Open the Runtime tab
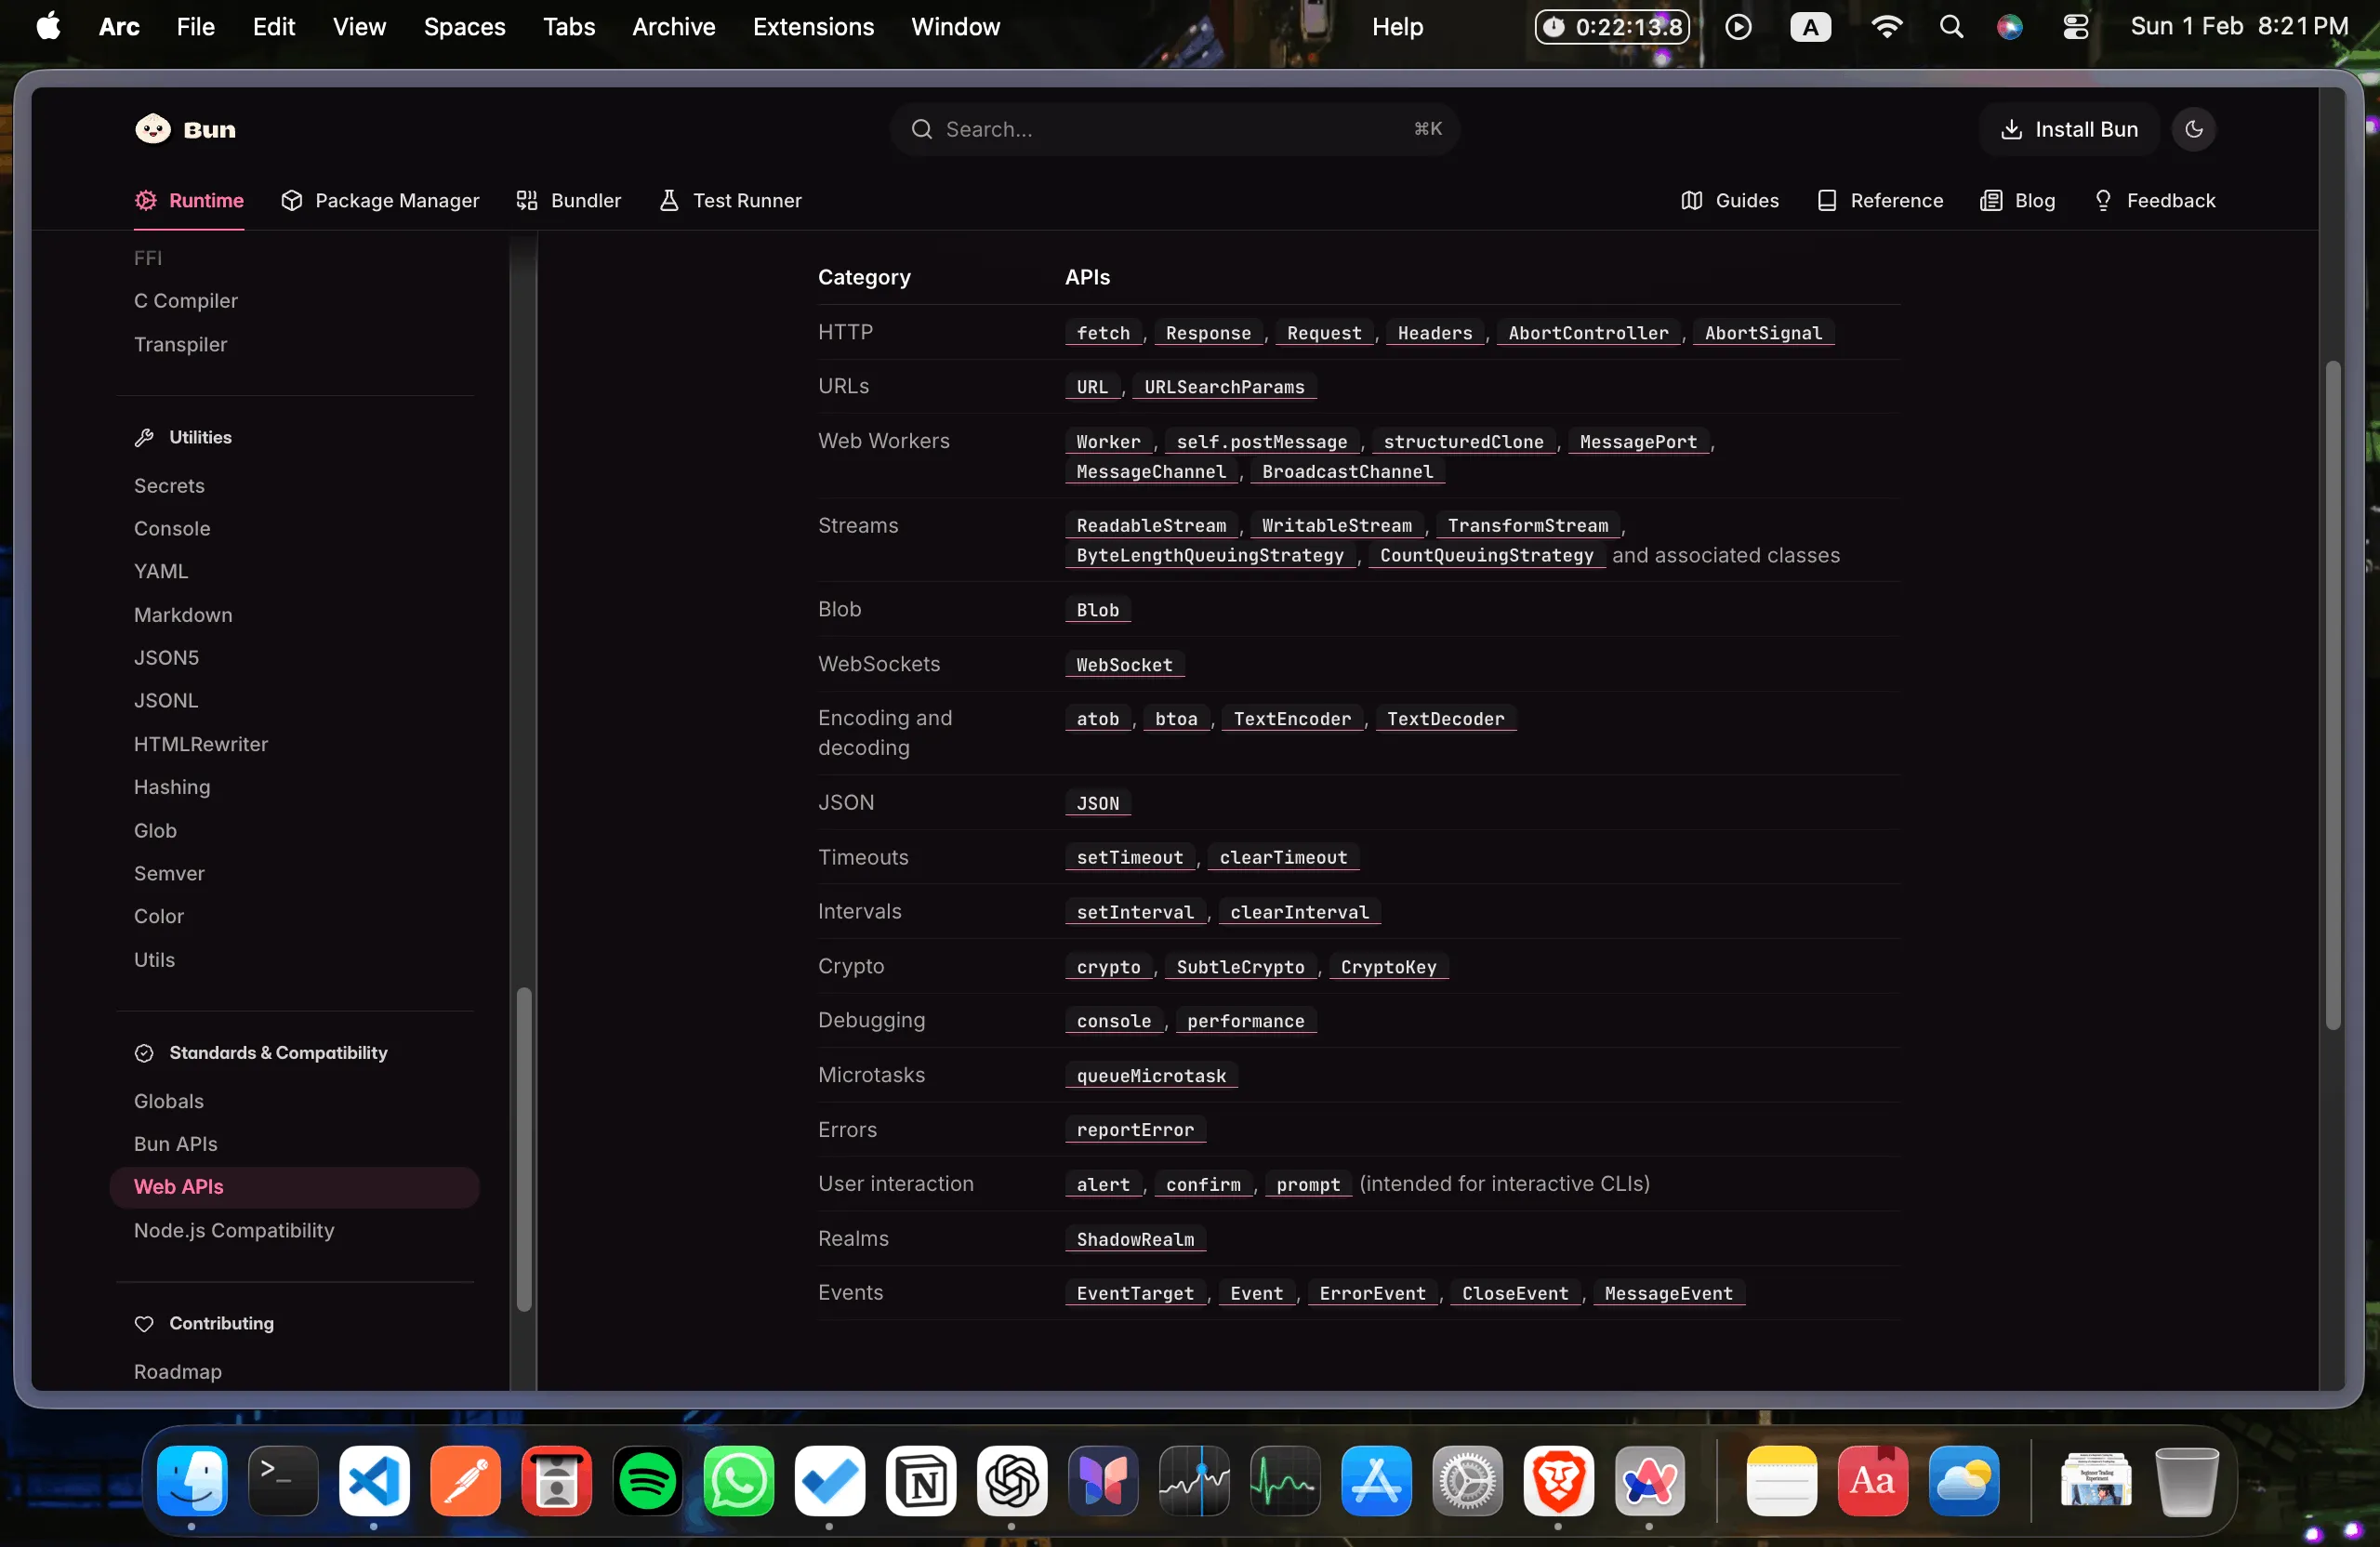This screenshot has width=2380, height=1547. (x=190, y=200)
